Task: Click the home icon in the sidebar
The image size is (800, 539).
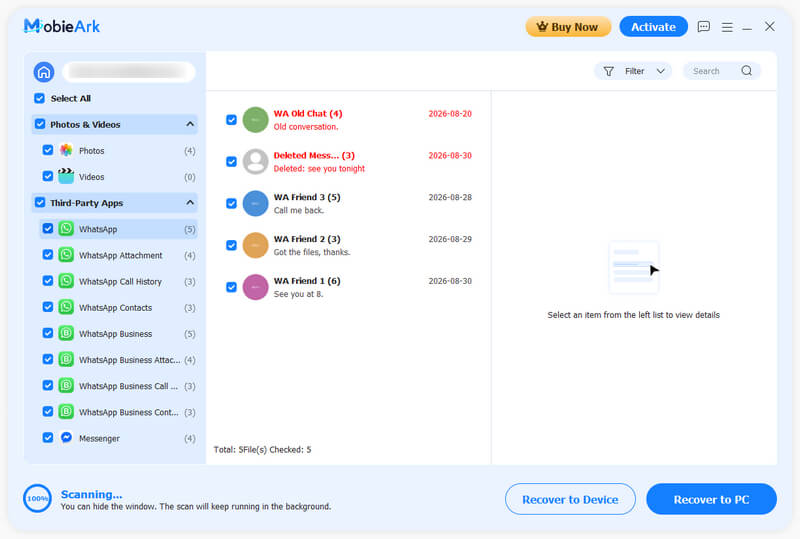Action: 44,72
